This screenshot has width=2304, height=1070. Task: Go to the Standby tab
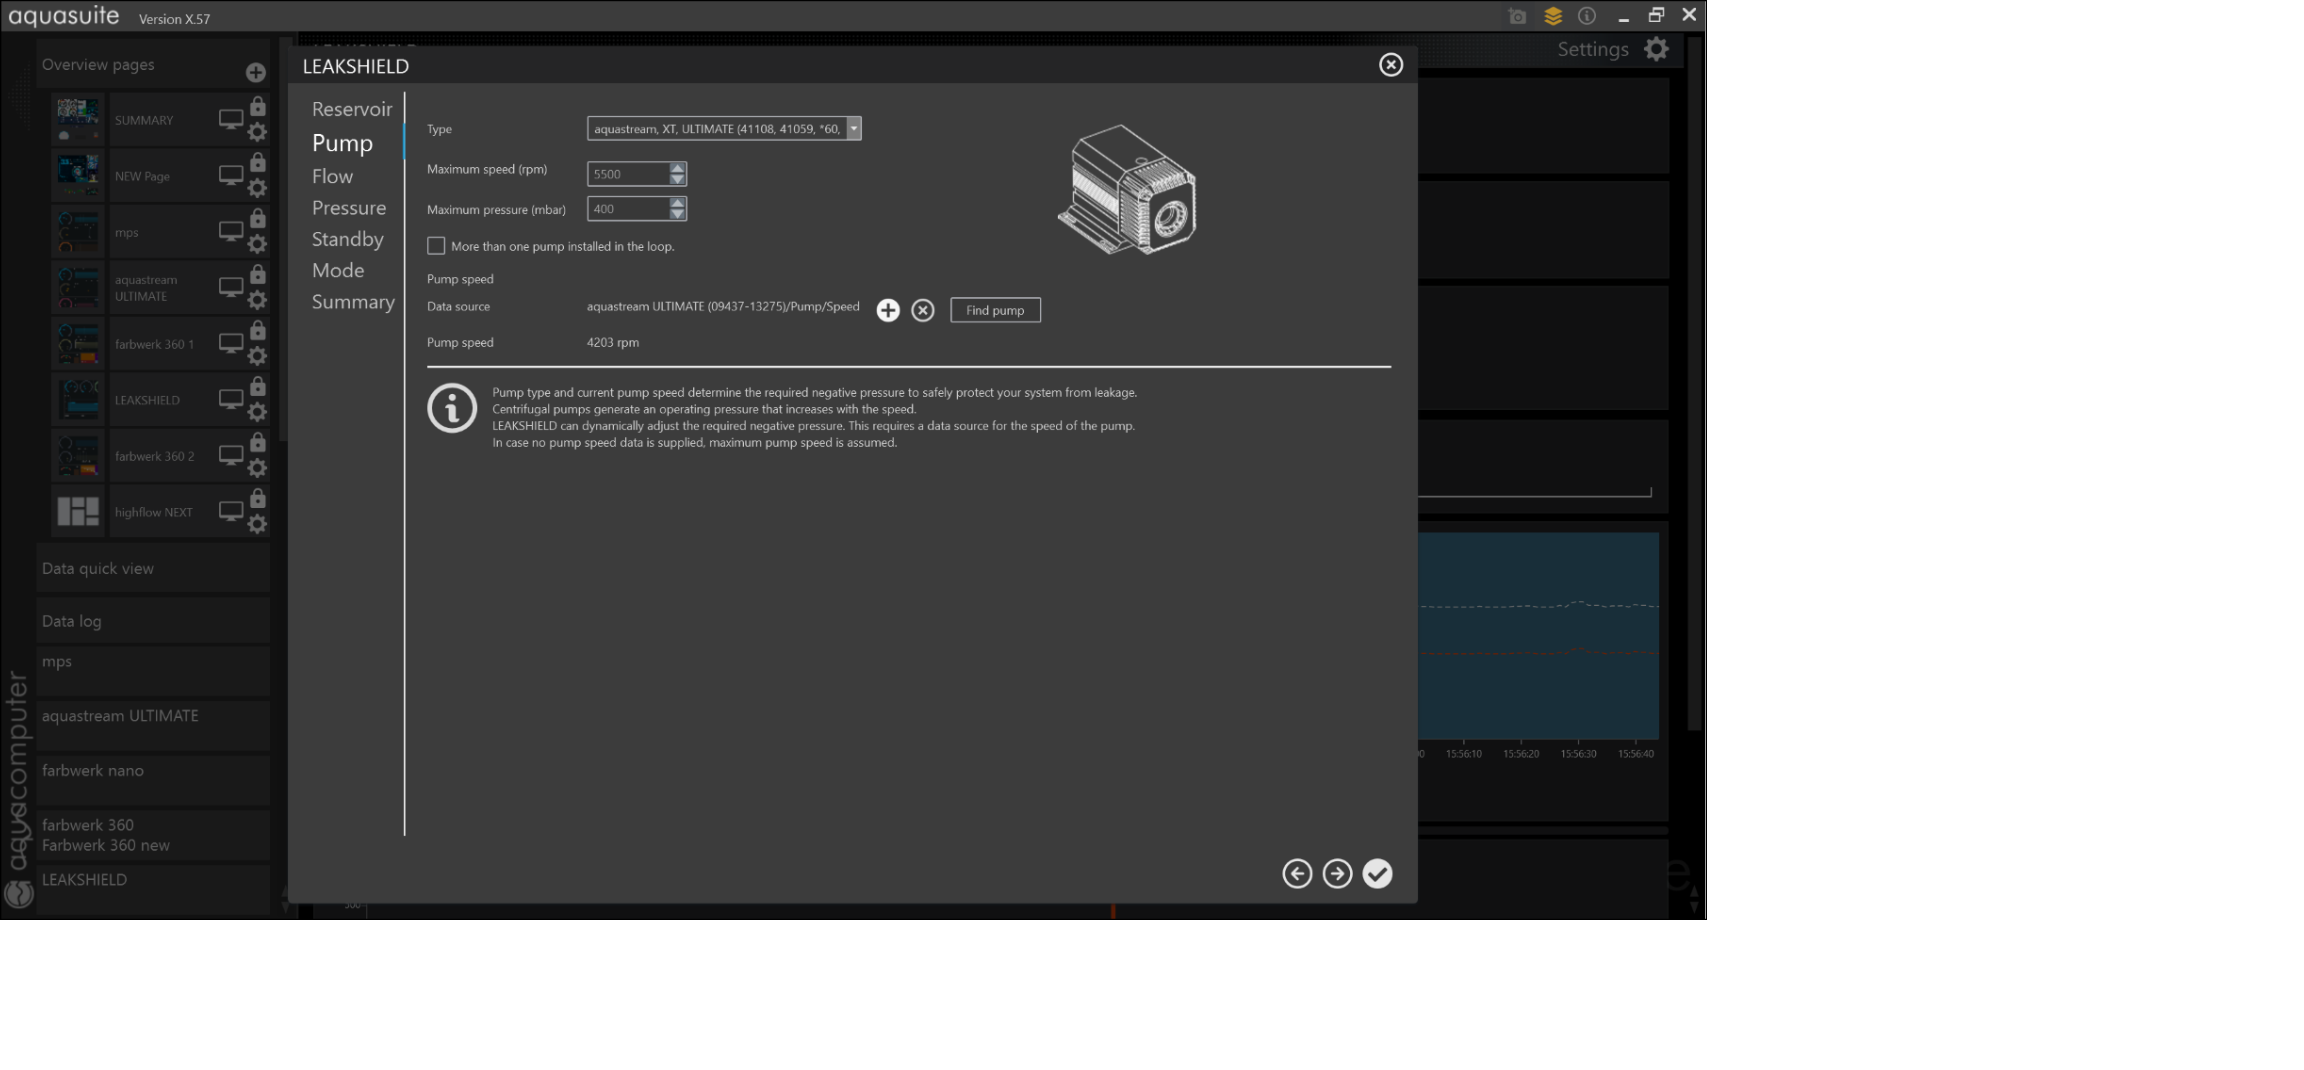(x=347, y=239)
